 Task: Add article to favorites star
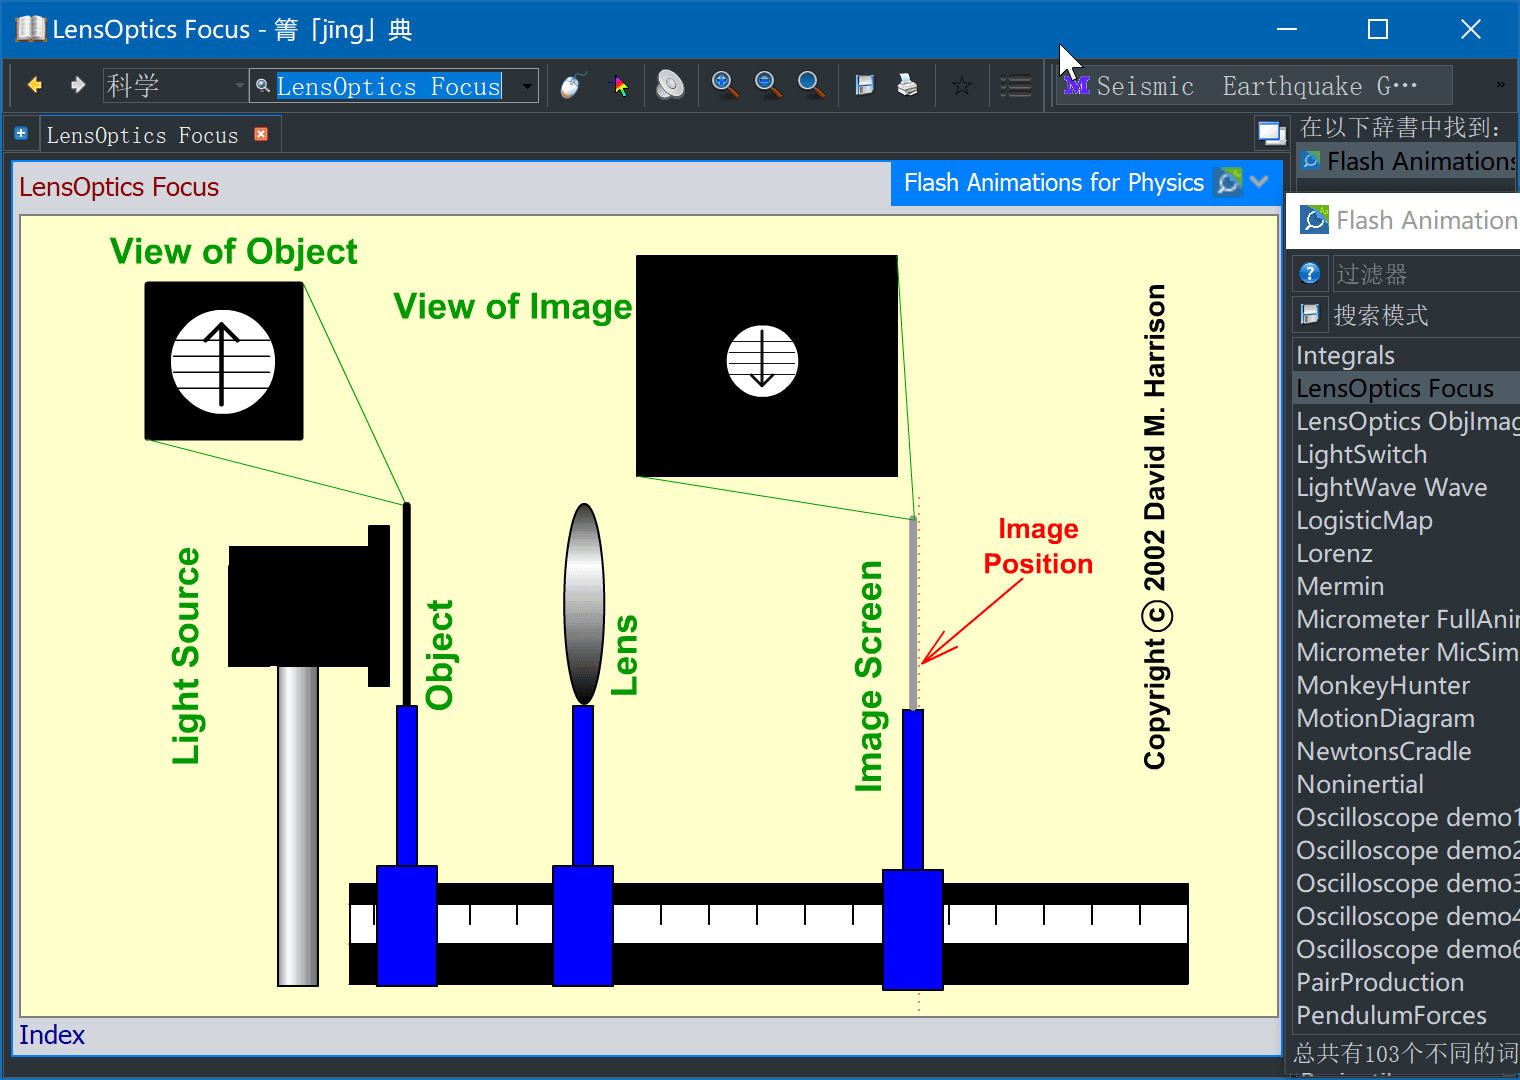[x=961, y=86]
